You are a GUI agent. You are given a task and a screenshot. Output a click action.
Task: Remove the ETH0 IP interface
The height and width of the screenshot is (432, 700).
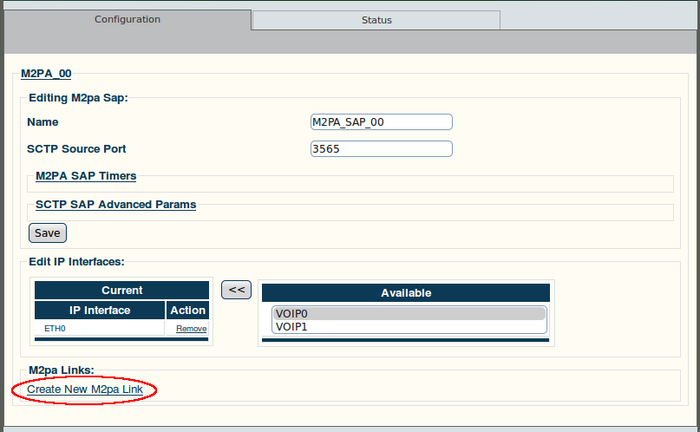point(191,328)
